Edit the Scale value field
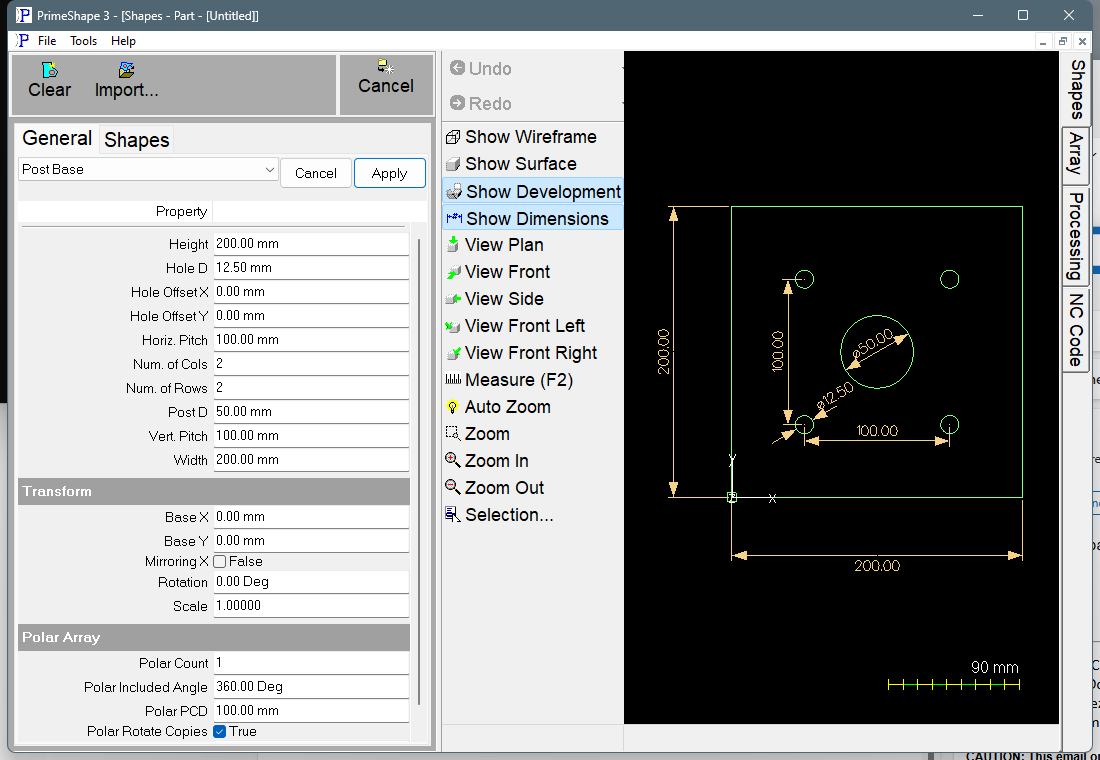The height and width of the screenshot is (760, 1100). pos(311,606)
